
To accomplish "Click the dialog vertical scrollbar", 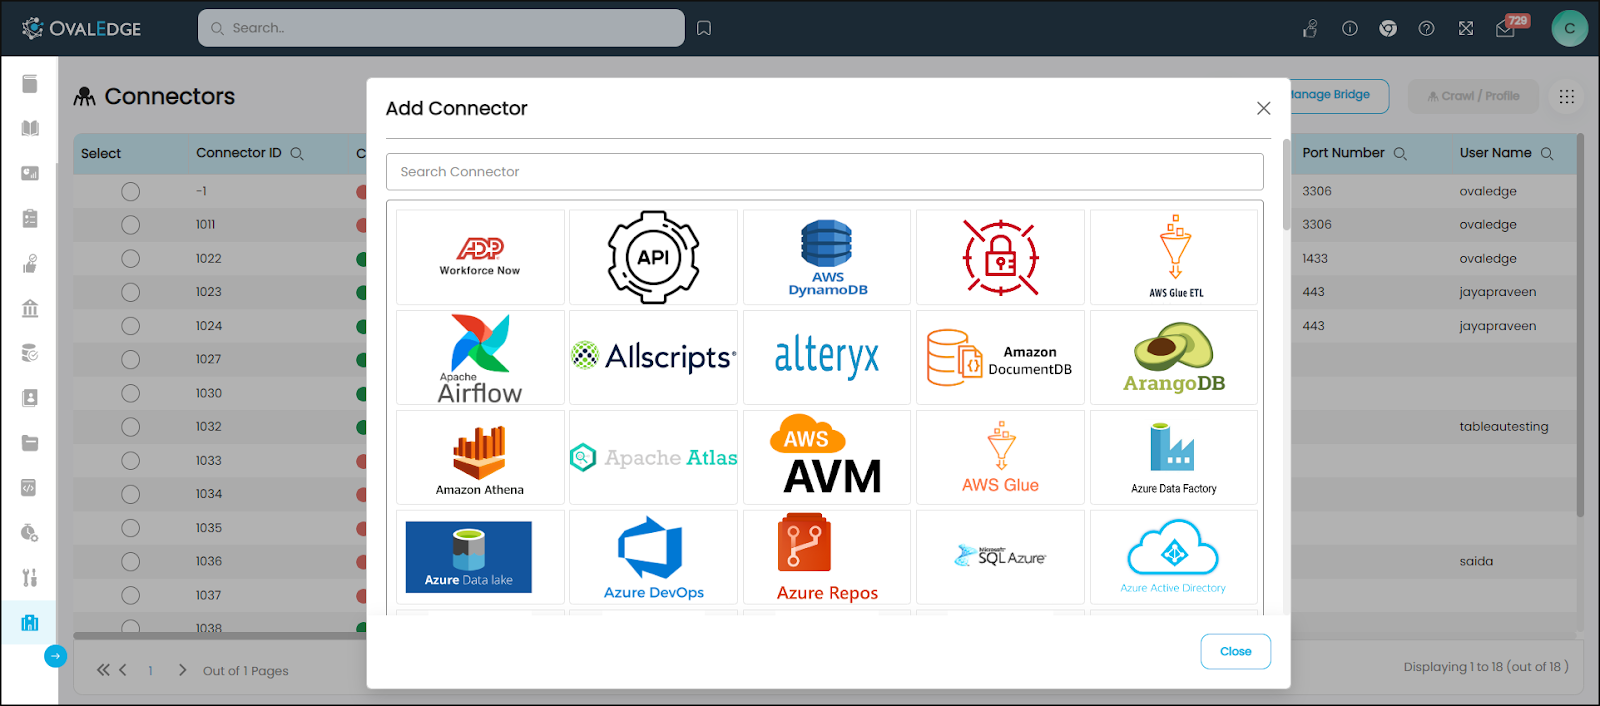I will (1286, 185).
